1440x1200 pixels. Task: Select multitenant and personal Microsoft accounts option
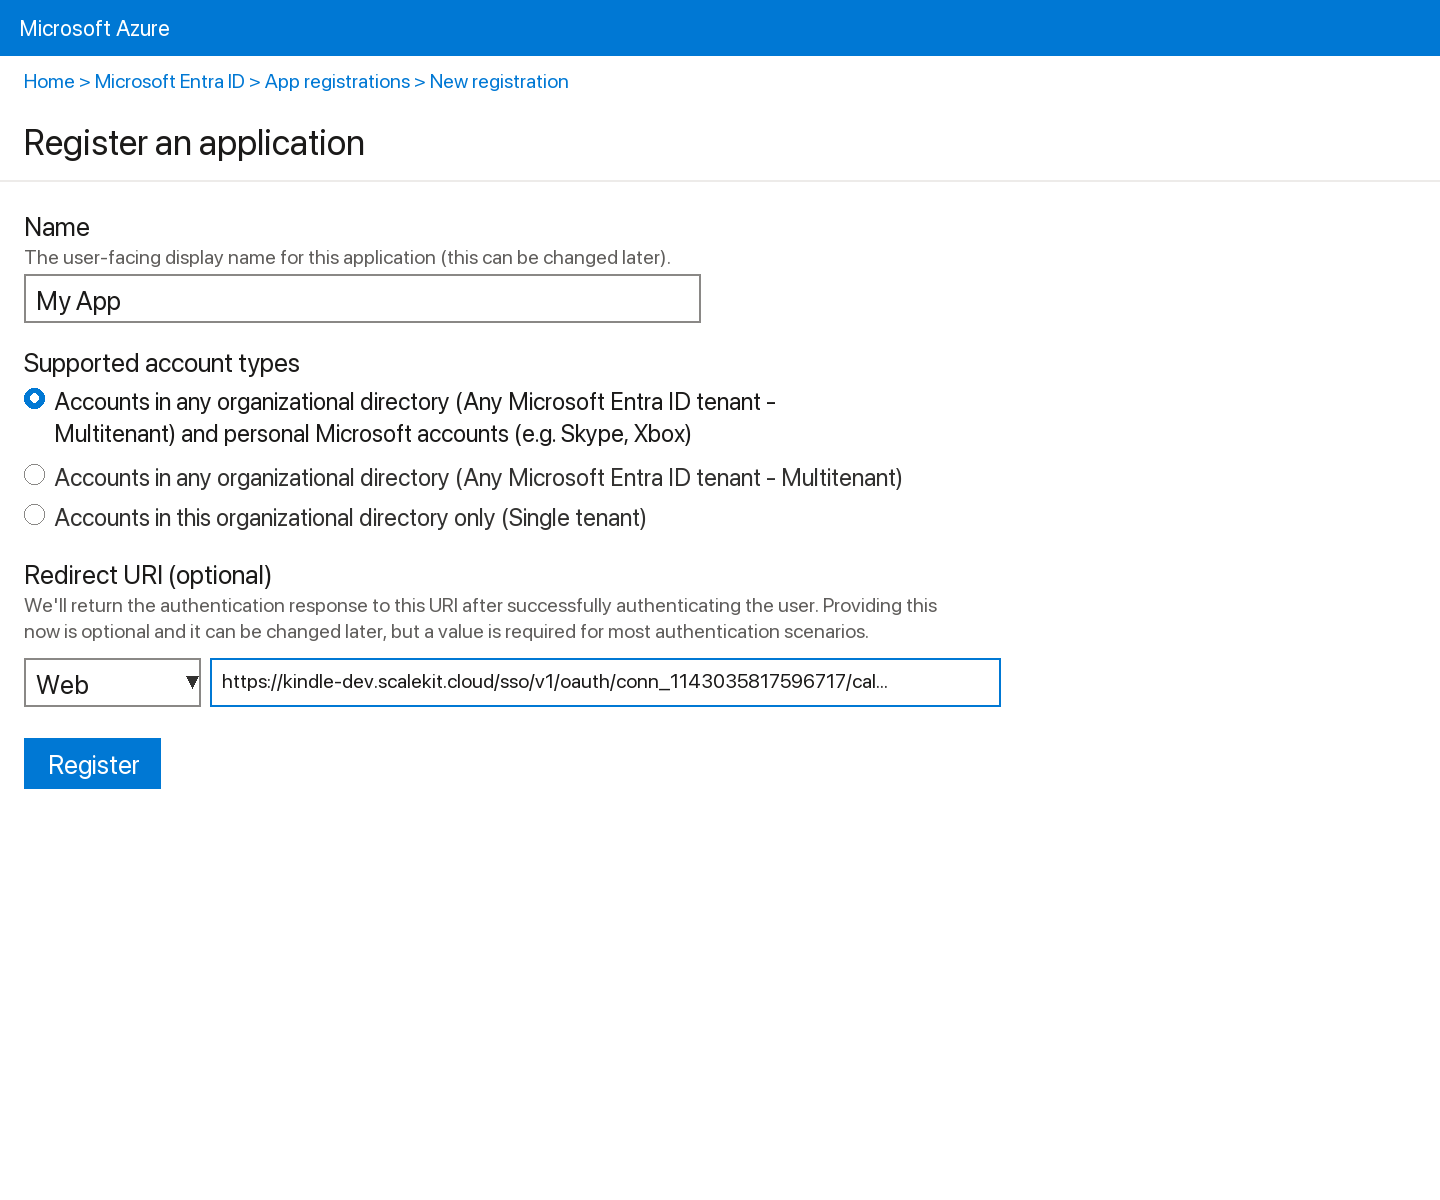tap(34, 398)
